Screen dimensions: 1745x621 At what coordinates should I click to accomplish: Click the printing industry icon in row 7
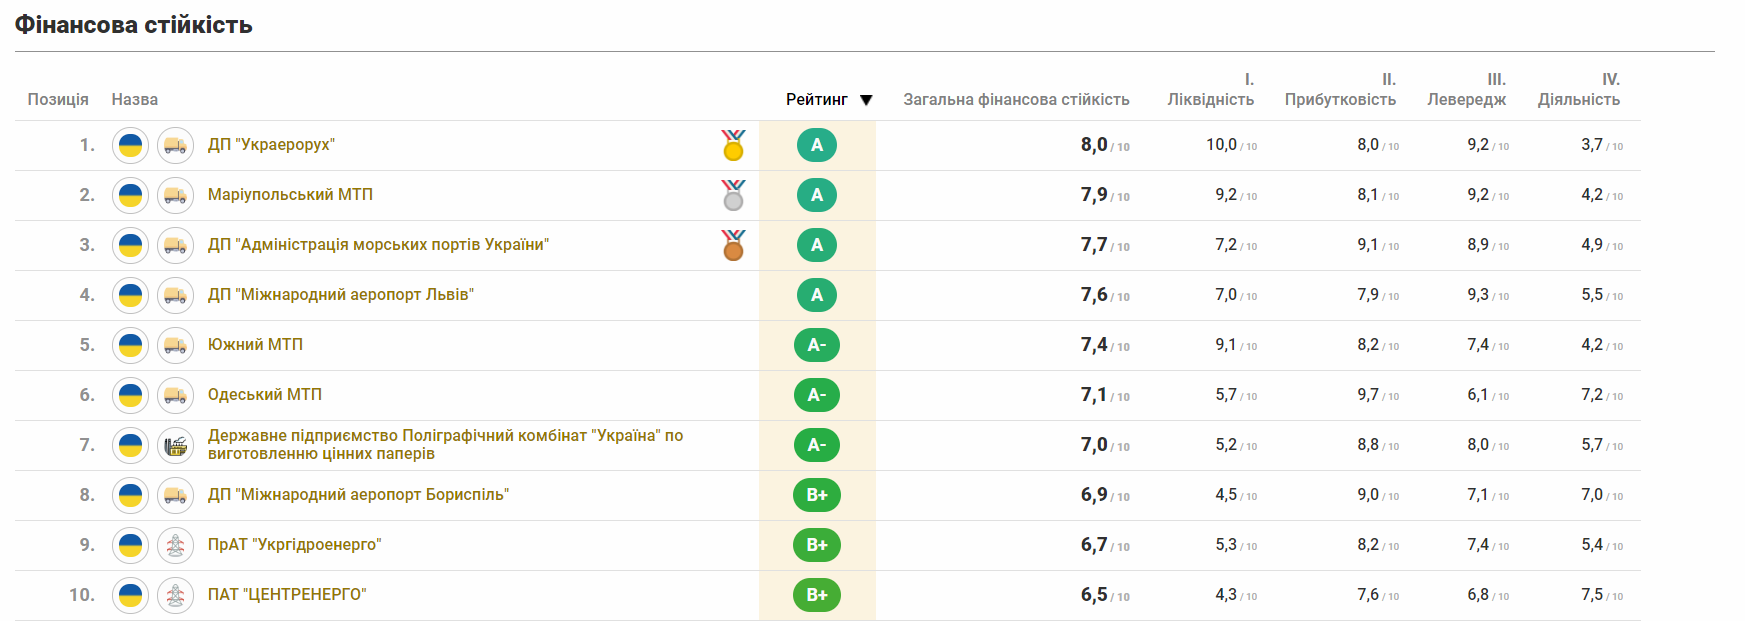(176, 445)
